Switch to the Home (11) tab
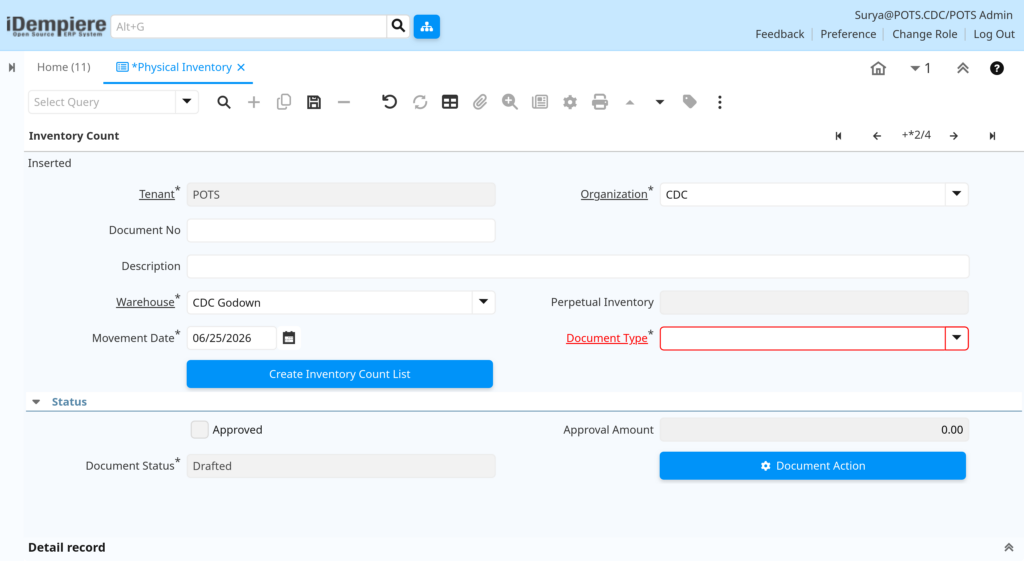This screenshot has height=561, width=1024. click(x=63, y=67)
